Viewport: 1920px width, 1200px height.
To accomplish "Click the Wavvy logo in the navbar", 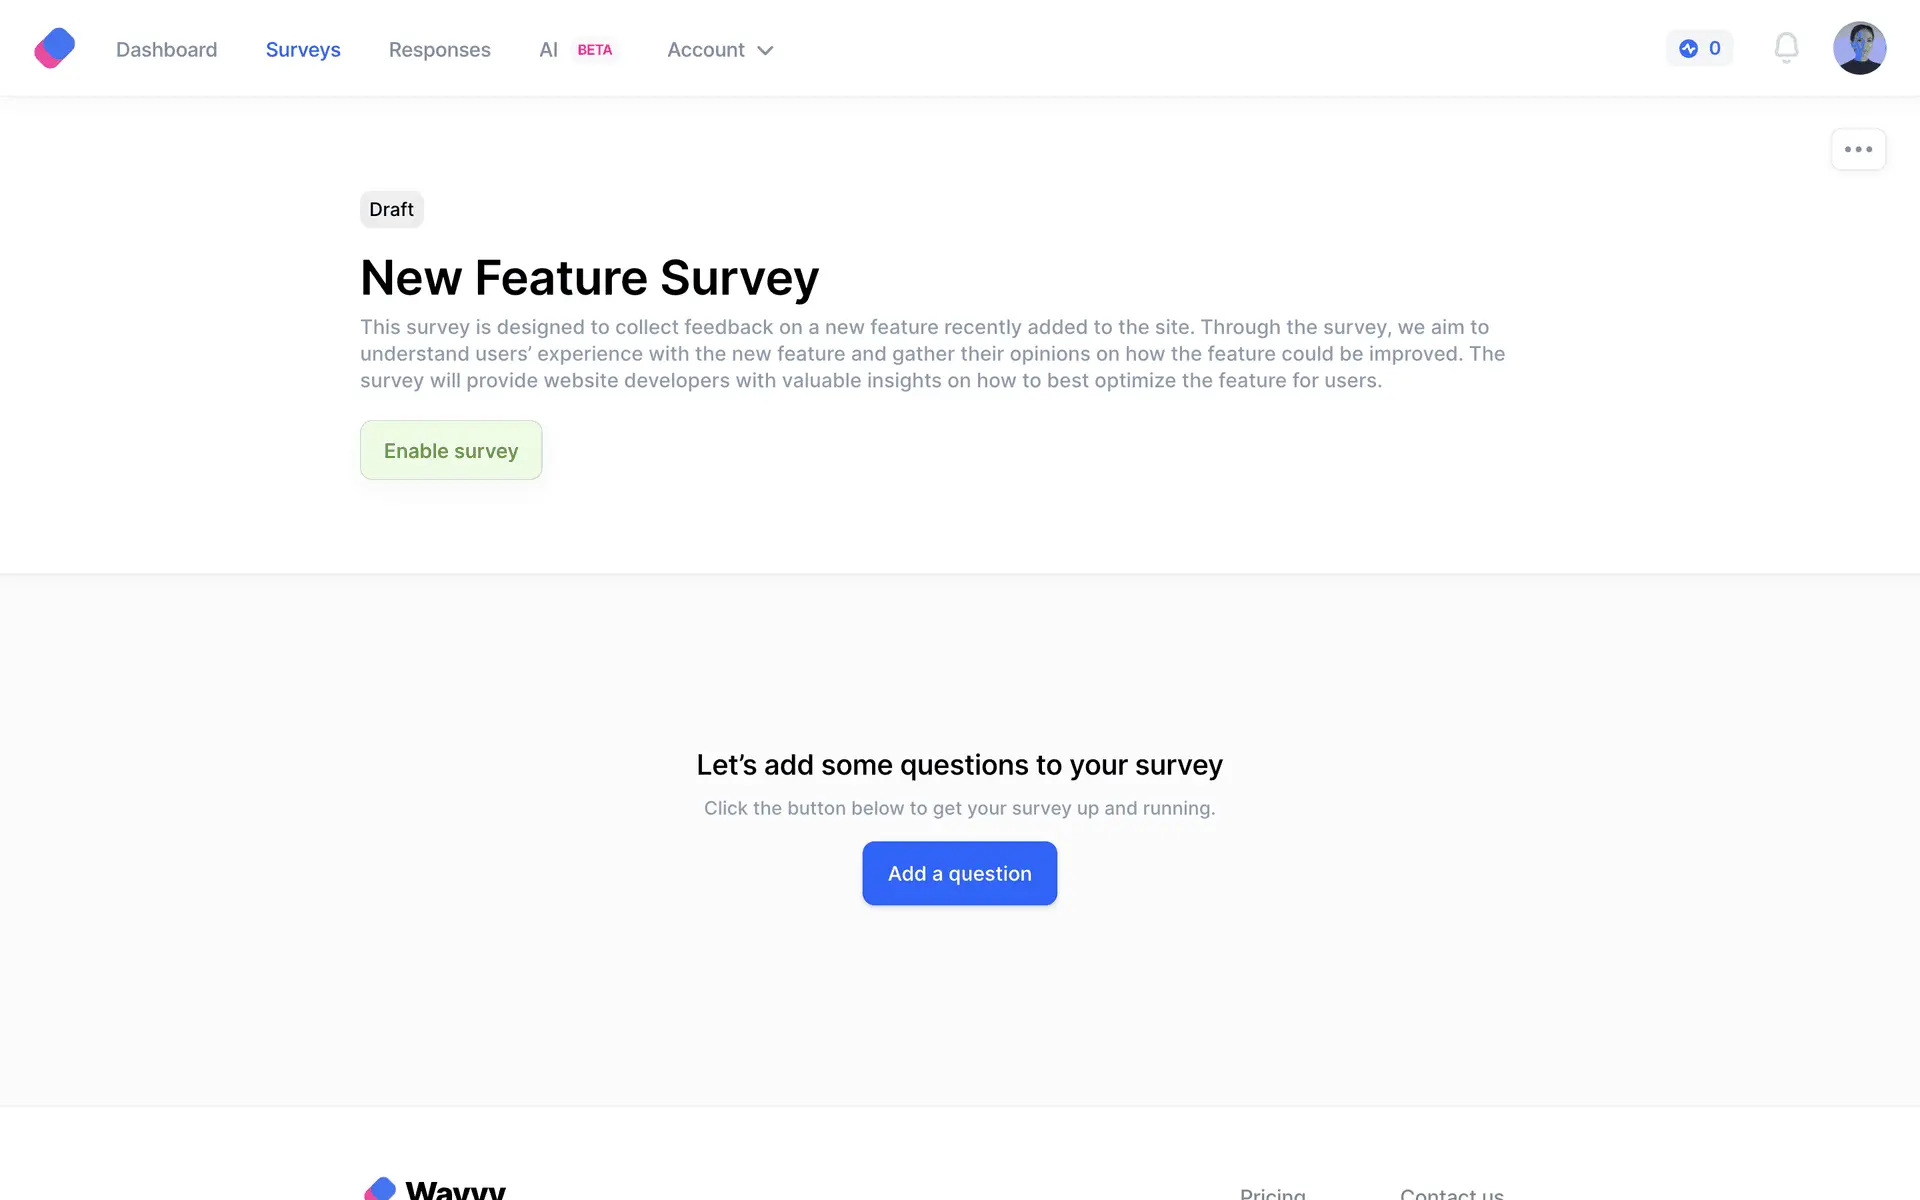I will click(x=55, y=48).
